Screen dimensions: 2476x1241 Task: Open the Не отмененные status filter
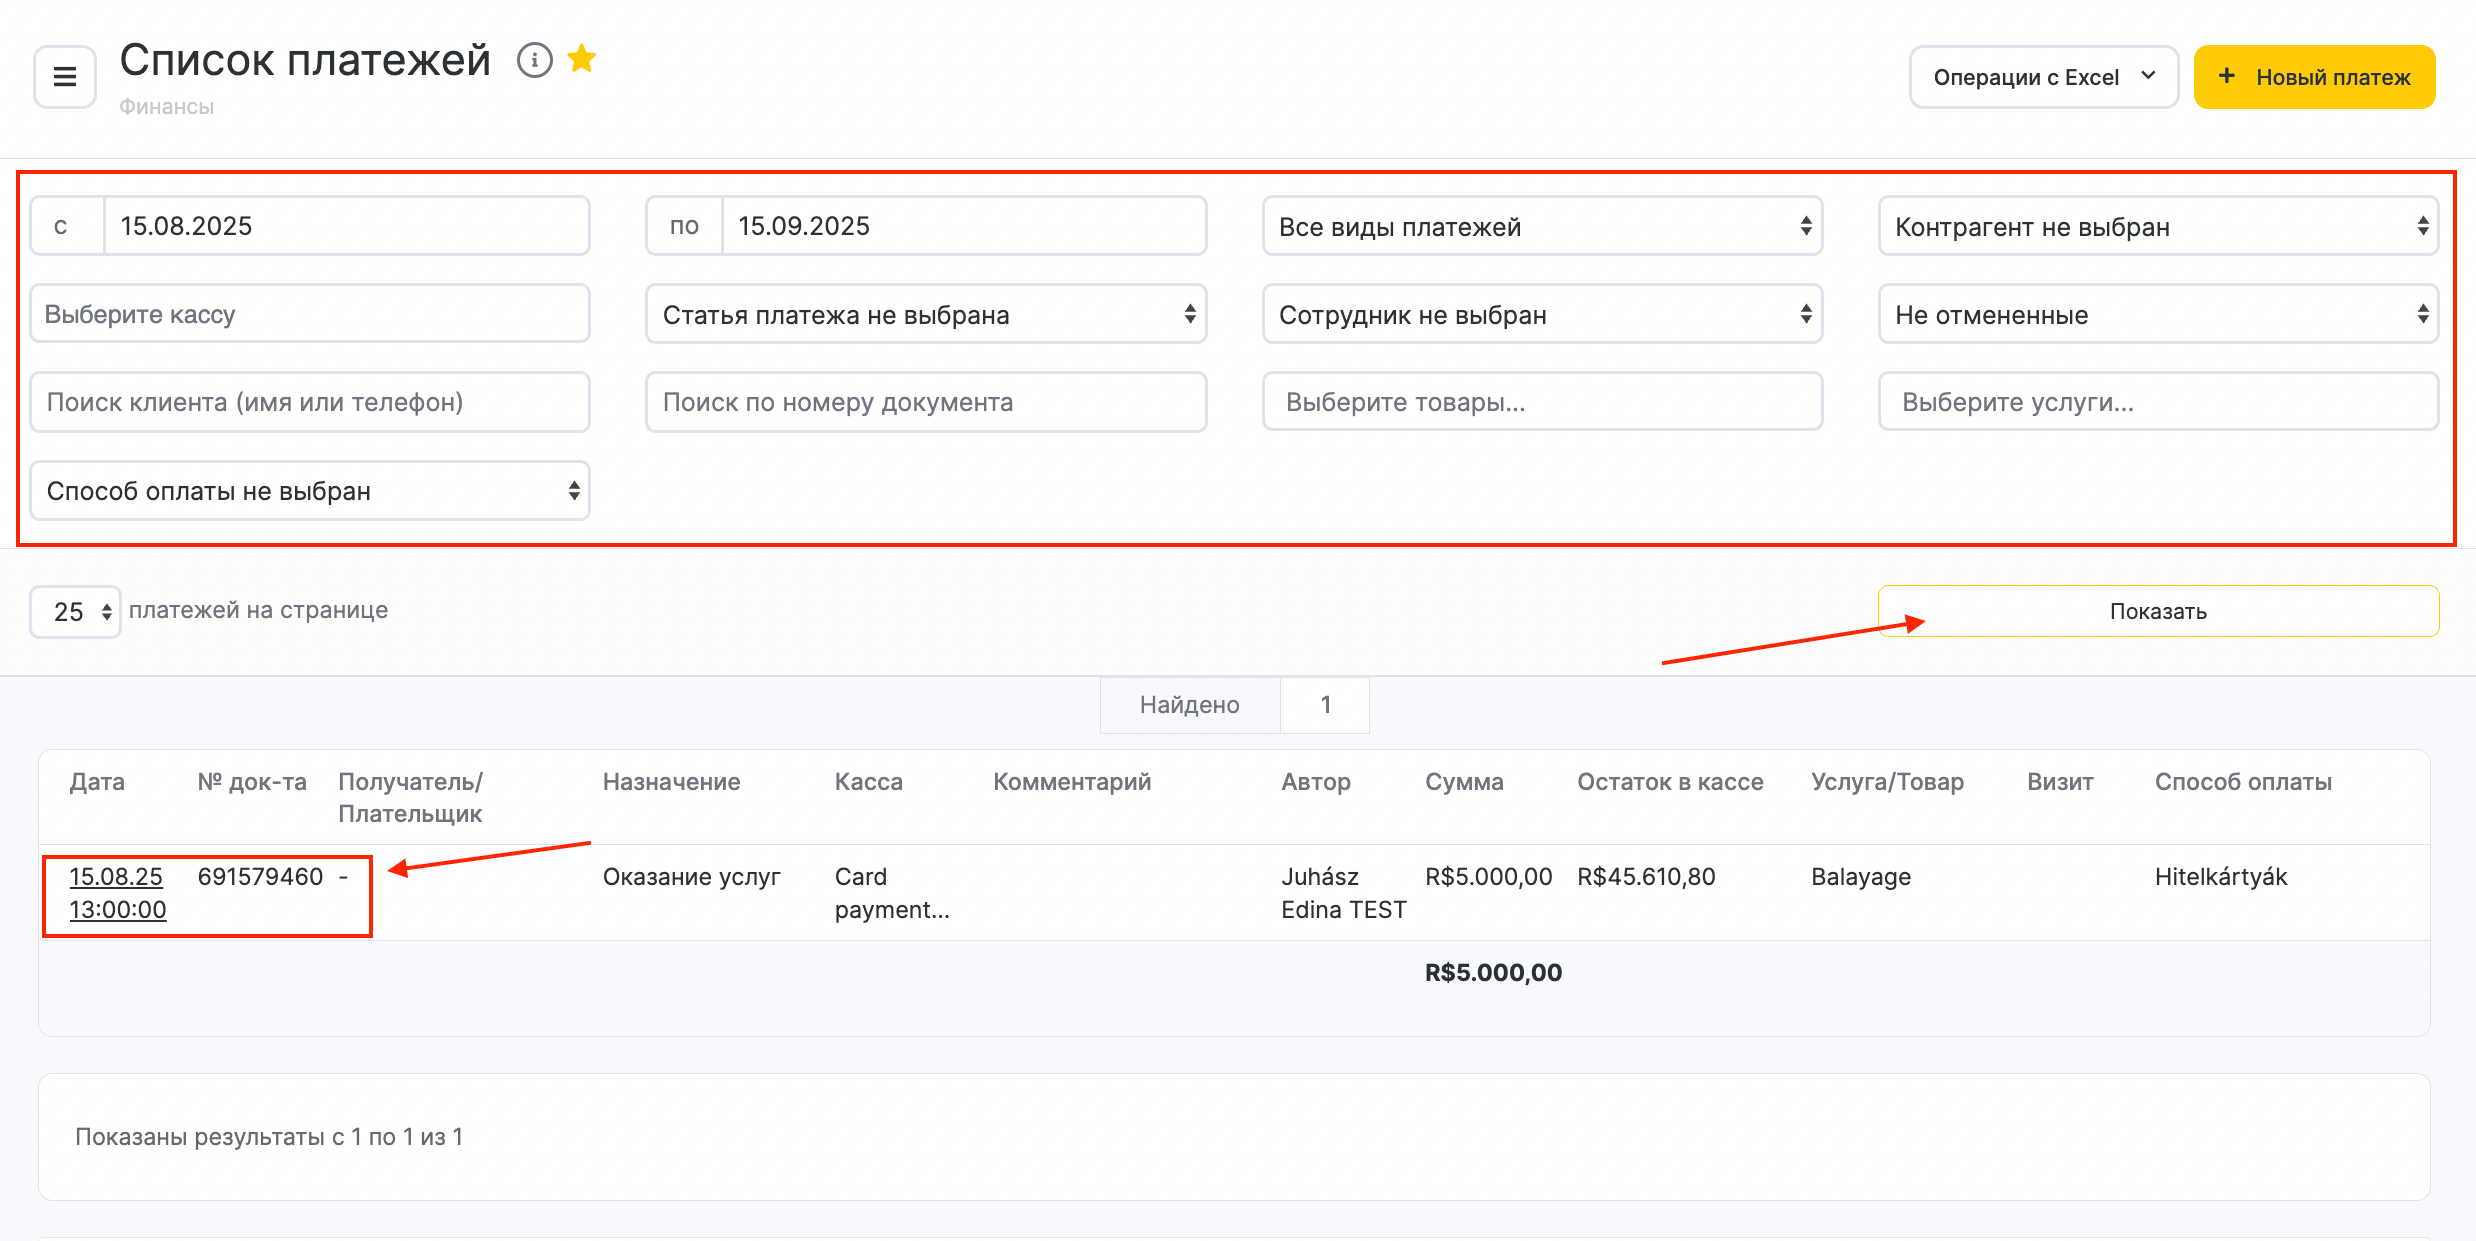tap(2157, 315)
